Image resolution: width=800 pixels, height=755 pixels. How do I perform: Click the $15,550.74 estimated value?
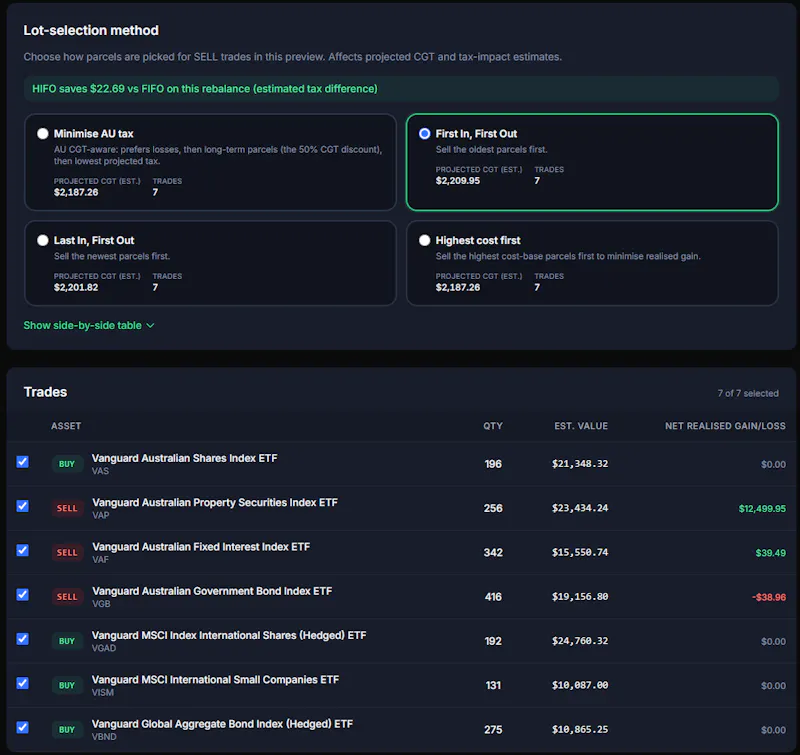[x=580, y=552]
